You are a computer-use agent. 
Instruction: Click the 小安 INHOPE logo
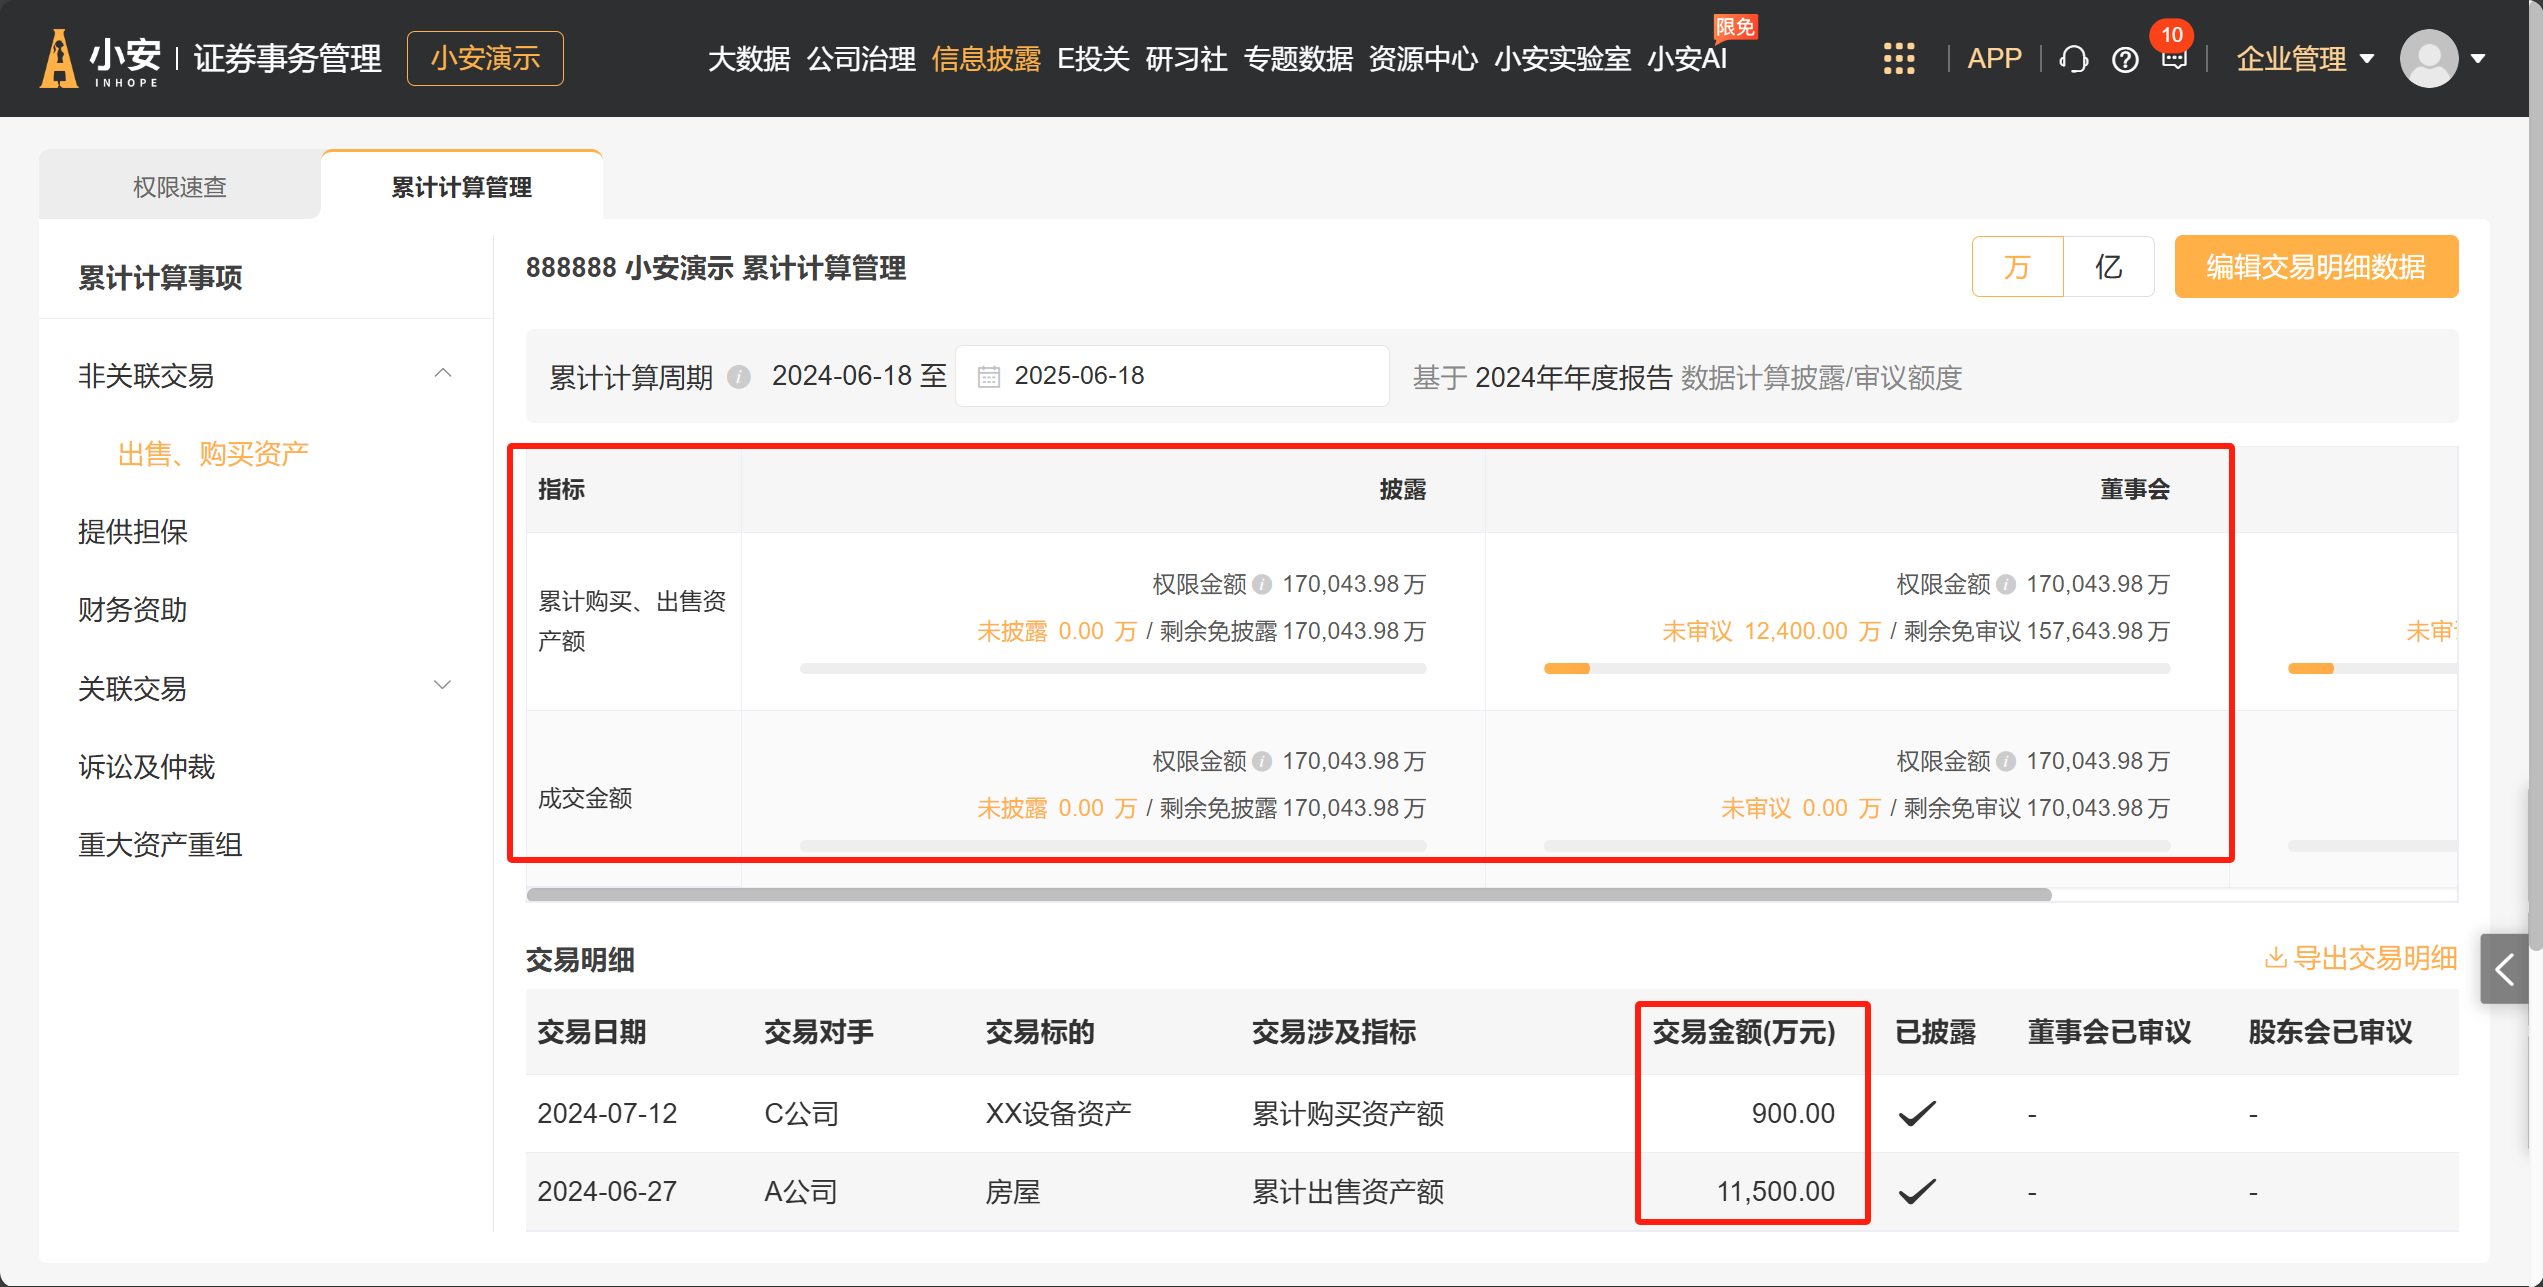pos(100,59)
